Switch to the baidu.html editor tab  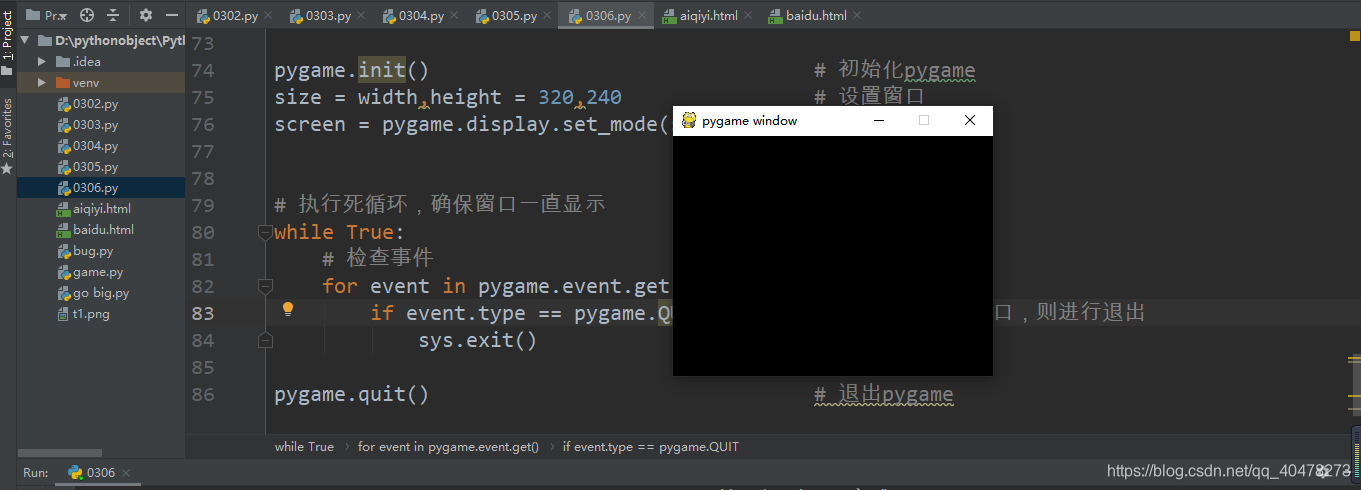(815, 16)
